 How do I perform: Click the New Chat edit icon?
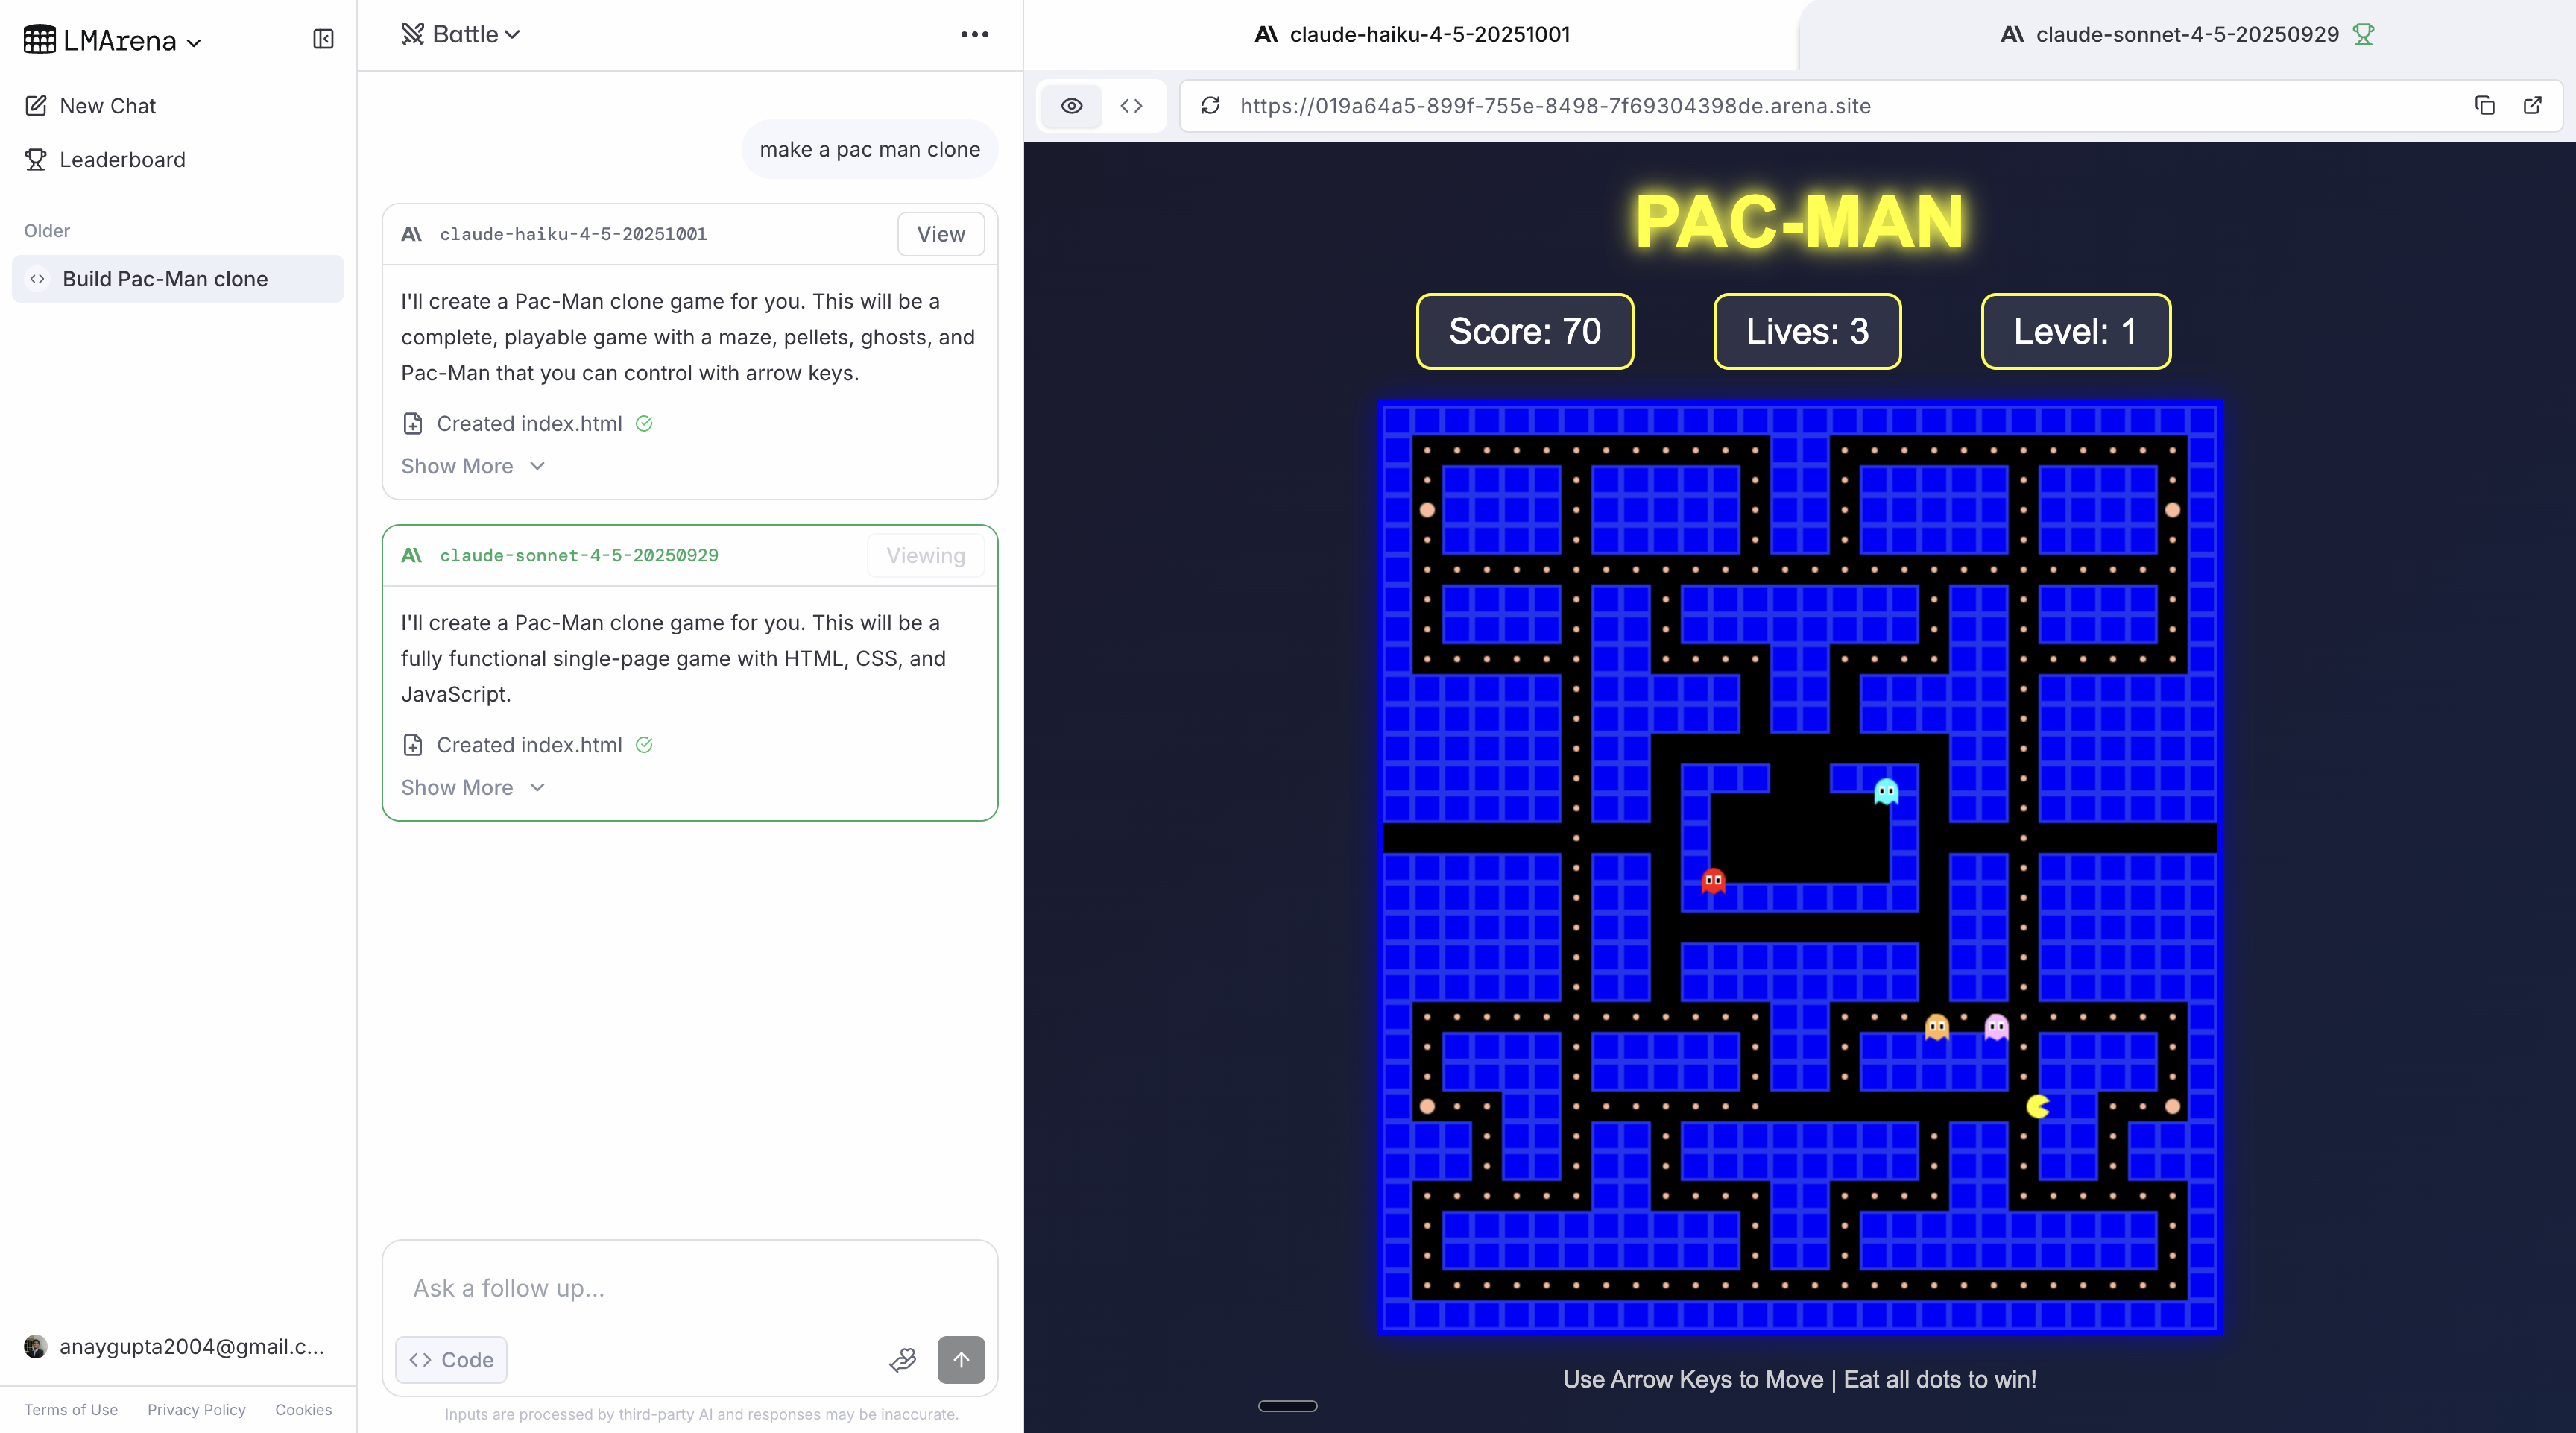[x=36, y=106]
